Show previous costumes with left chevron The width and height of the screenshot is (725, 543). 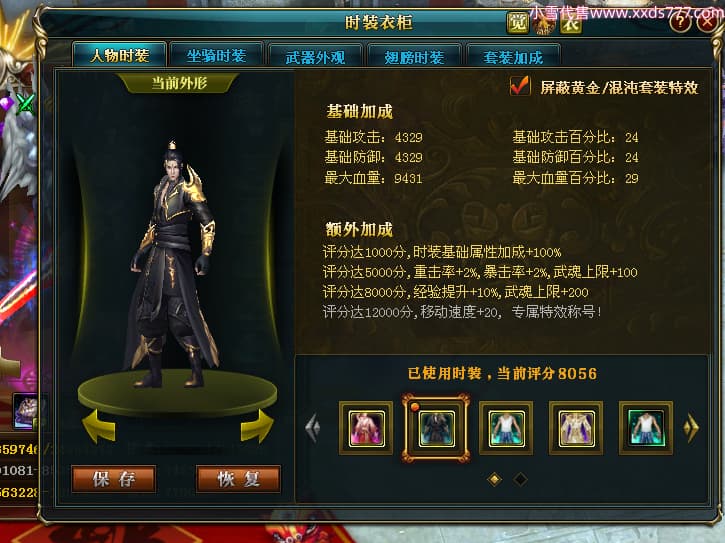313,428
